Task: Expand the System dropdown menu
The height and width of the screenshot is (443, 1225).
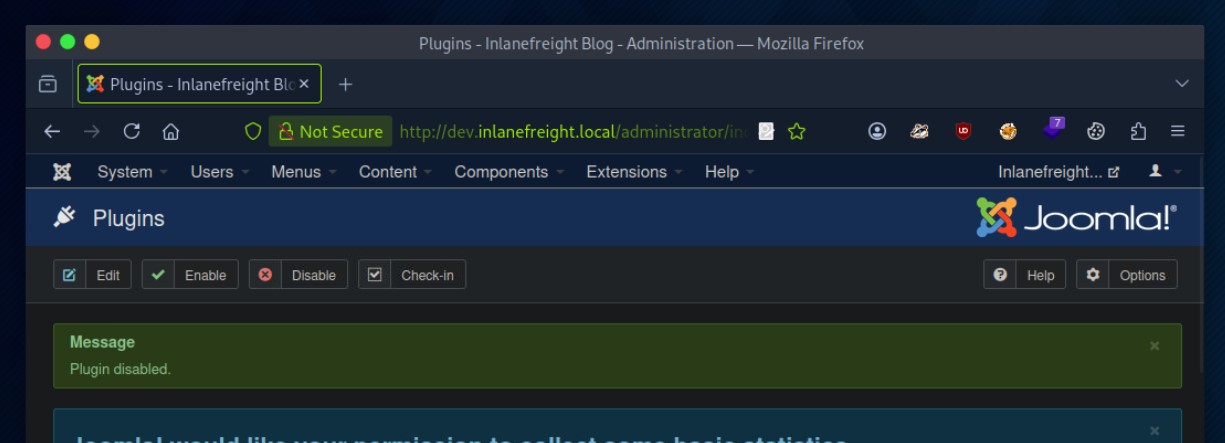Action: (132, 172)
